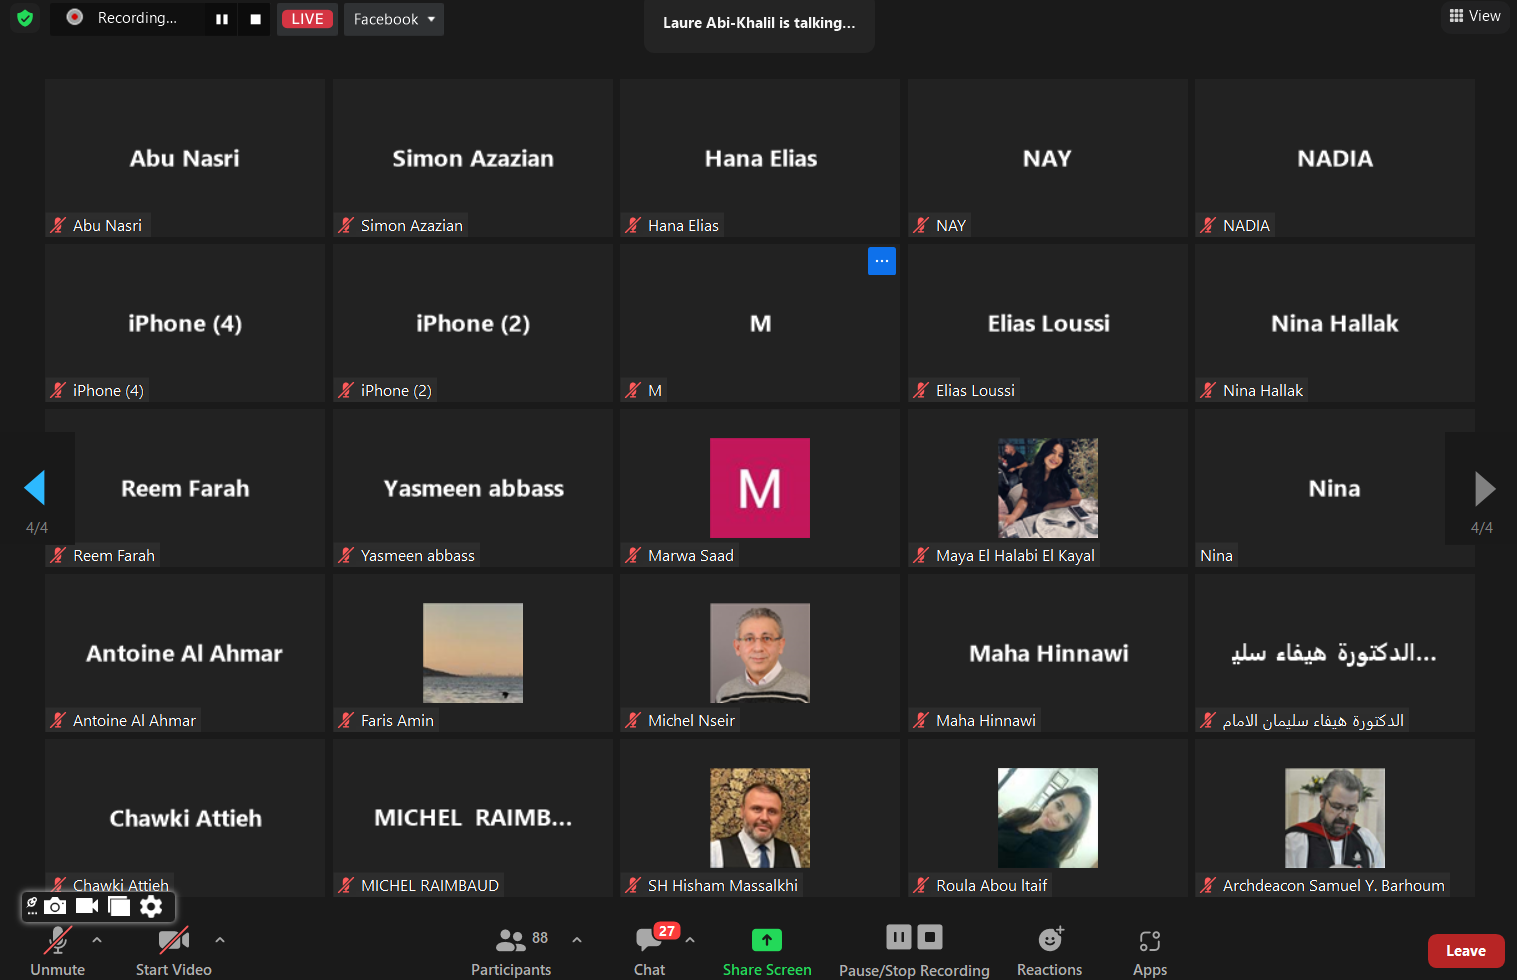Select Faris Amin's video tile photo
1517x980 pixels.
click(x=473, y=653)
